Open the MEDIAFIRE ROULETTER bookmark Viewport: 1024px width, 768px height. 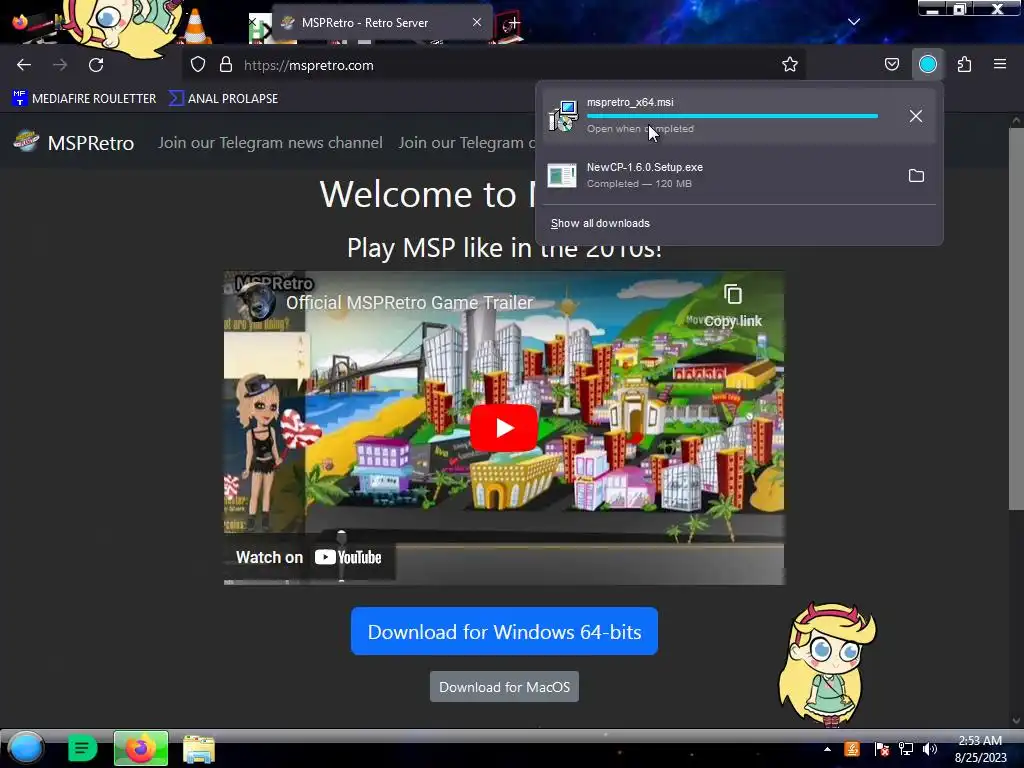[x=84, y=99]
